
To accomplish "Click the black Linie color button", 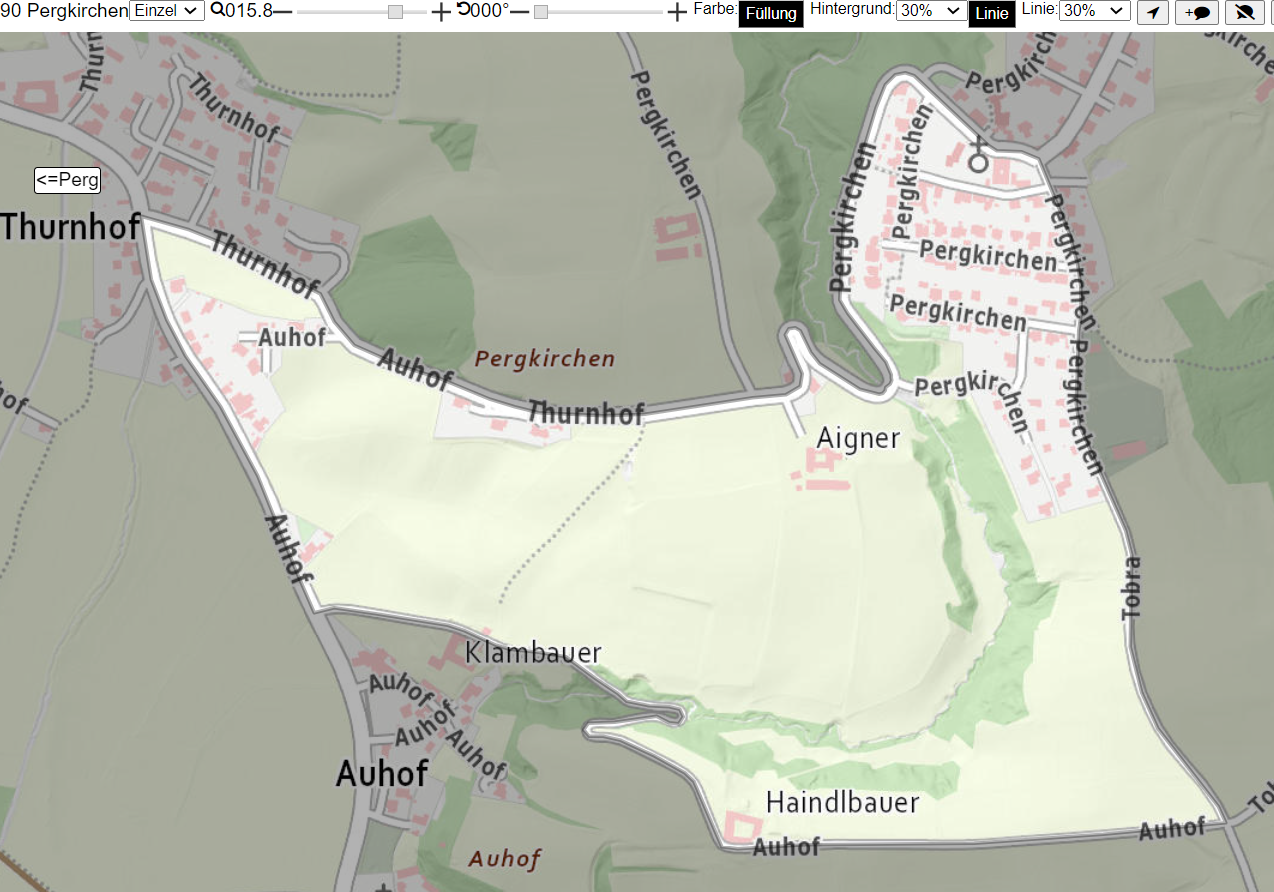I will point(992,14).
